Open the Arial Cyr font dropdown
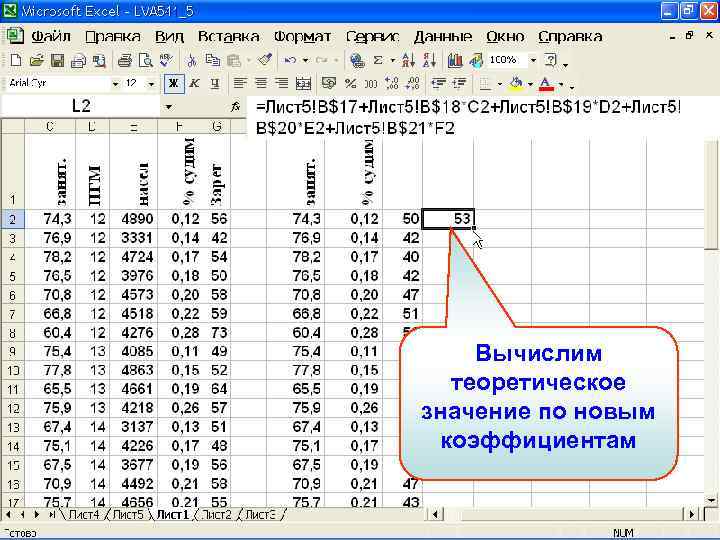720x540 pixels. 116,84
